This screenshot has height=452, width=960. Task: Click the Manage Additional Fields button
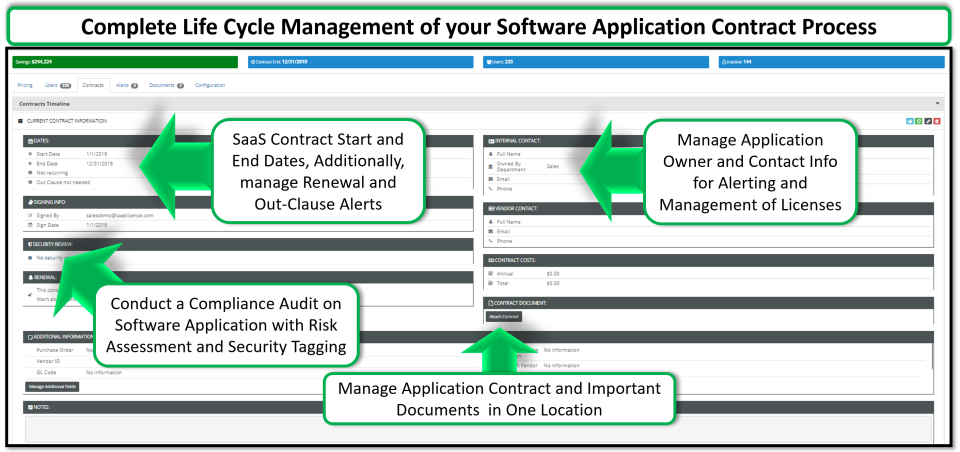[x=53, y=386]
